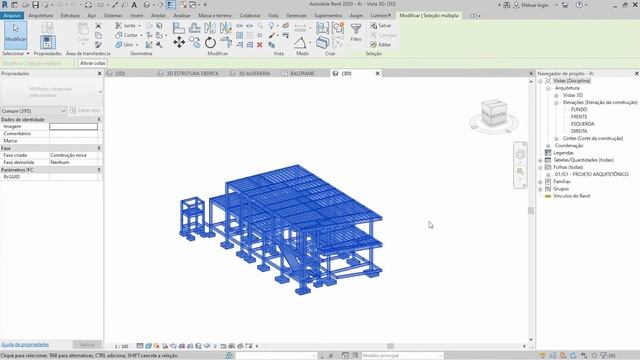The width and height of the screenshot is (640, 360).
Task: Click the canvas vertical scrollbar thumb
Action: [x=531, y=211]
